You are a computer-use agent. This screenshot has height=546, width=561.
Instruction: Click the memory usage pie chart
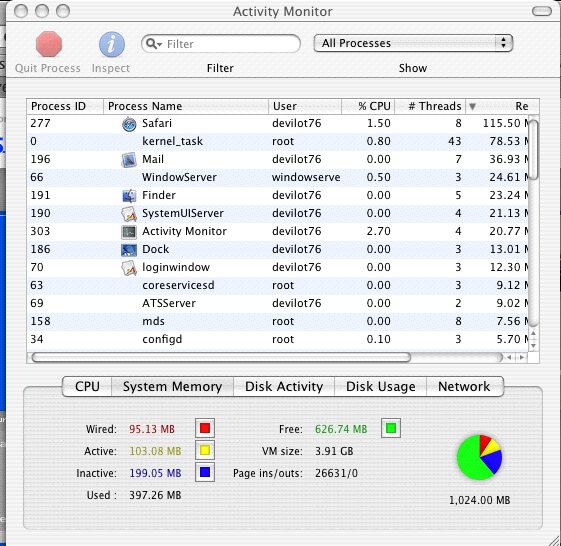pyautogui.click(x=479, y=457)
